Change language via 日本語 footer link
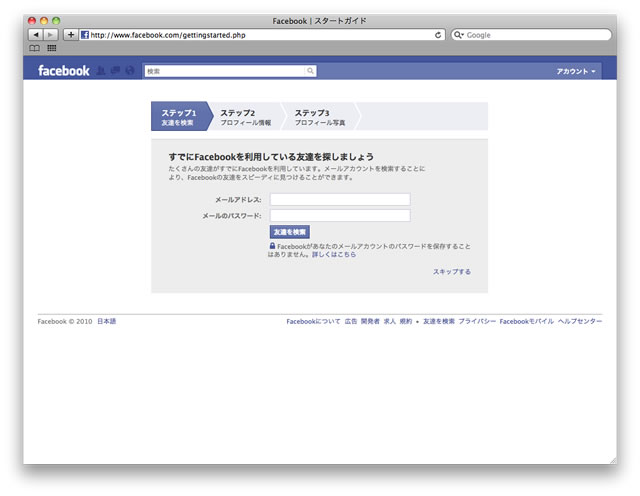The image size is (640, 496). 107,321
